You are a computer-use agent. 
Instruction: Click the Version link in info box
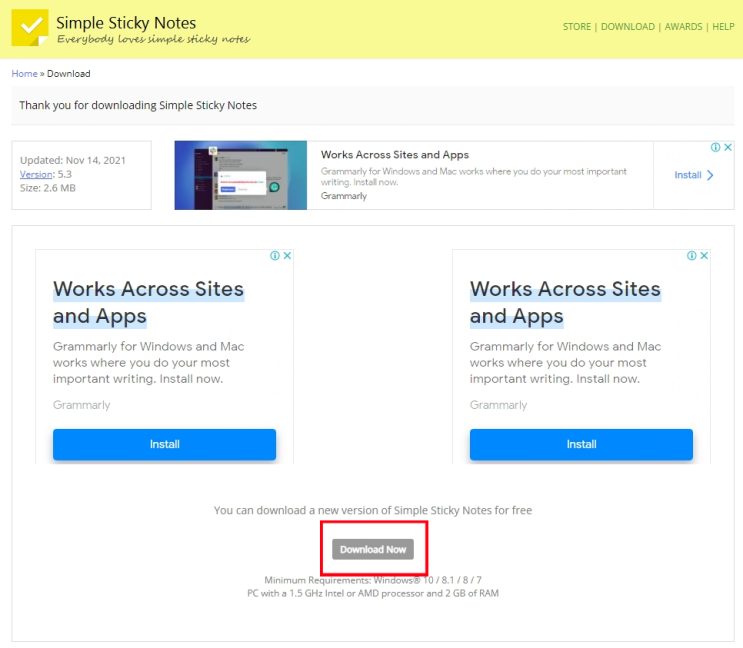click(36, 174)
